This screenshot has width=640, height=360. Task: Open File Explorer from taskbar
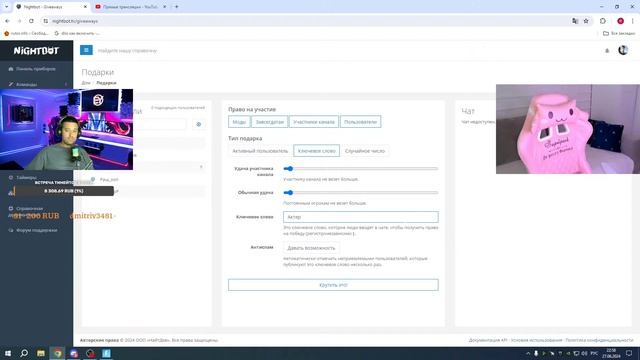[41, 353]
